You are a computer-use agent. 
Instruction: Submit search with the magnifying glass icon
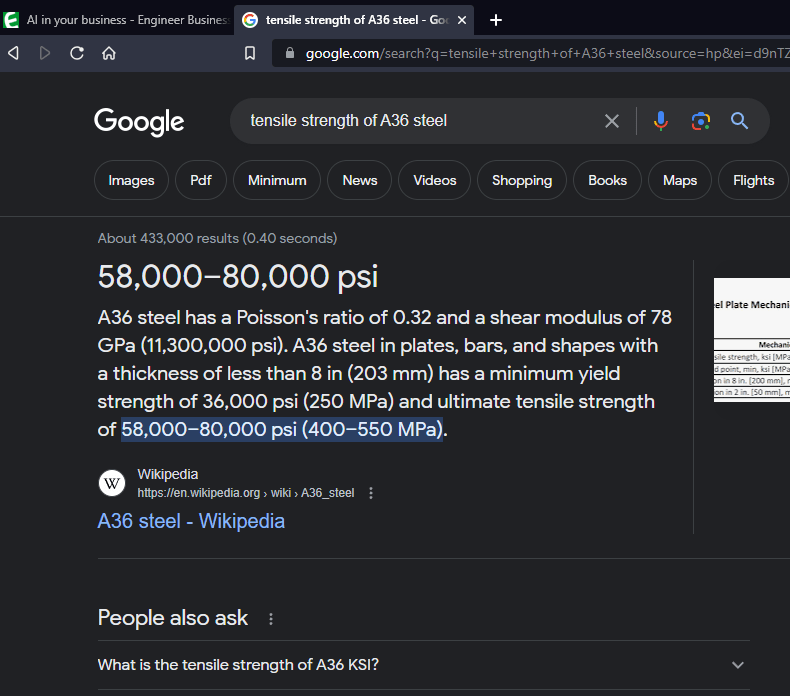point(739,121)
